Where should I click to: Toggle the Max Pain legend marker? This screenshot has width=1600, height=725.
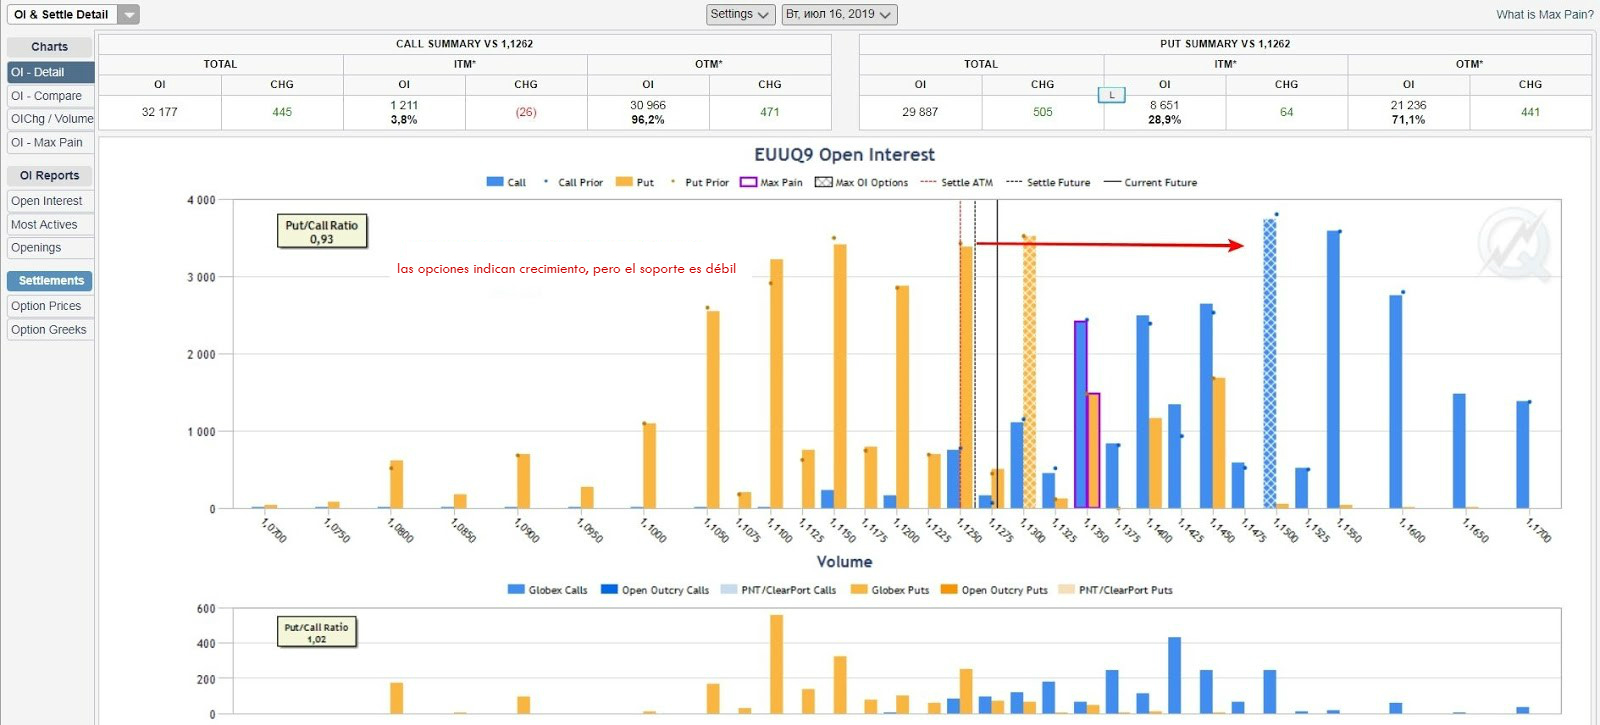(x=748, y=182)
